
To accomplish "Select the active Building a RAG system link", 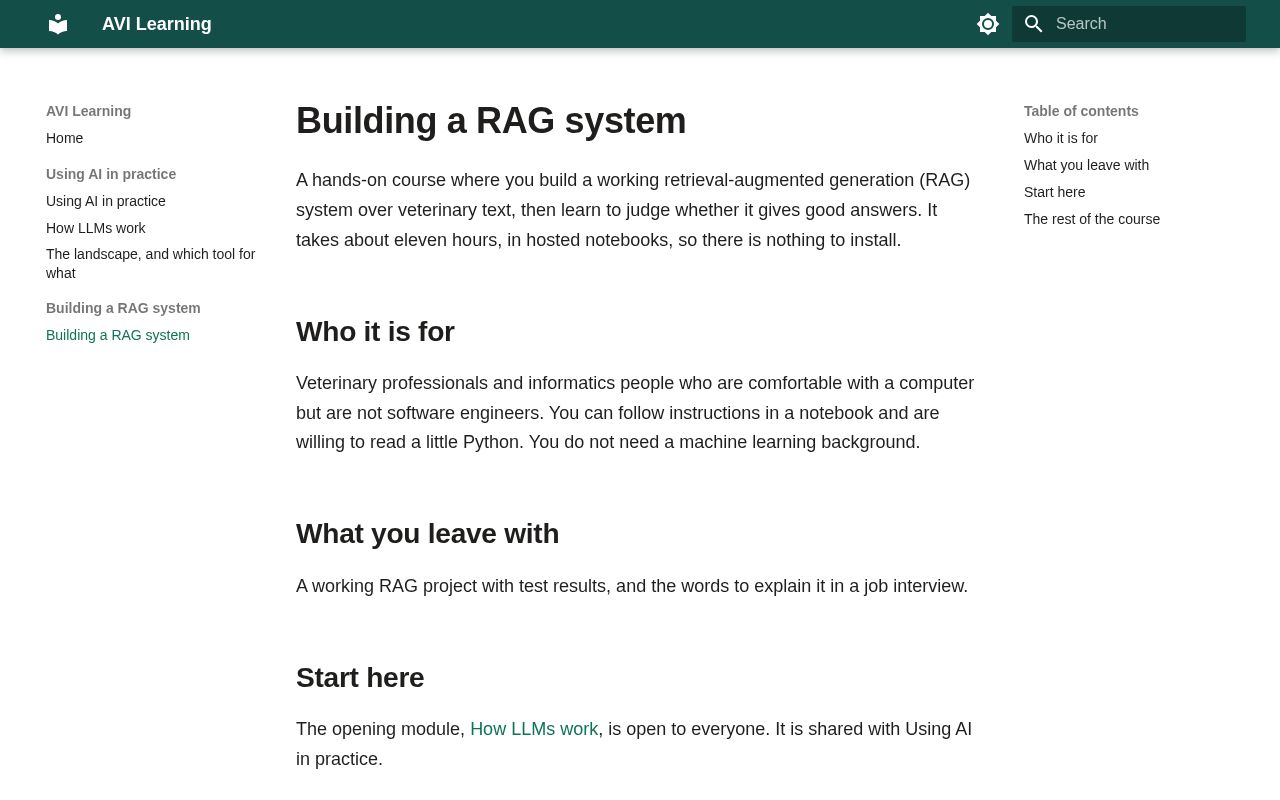I will [x=118, y=335].
